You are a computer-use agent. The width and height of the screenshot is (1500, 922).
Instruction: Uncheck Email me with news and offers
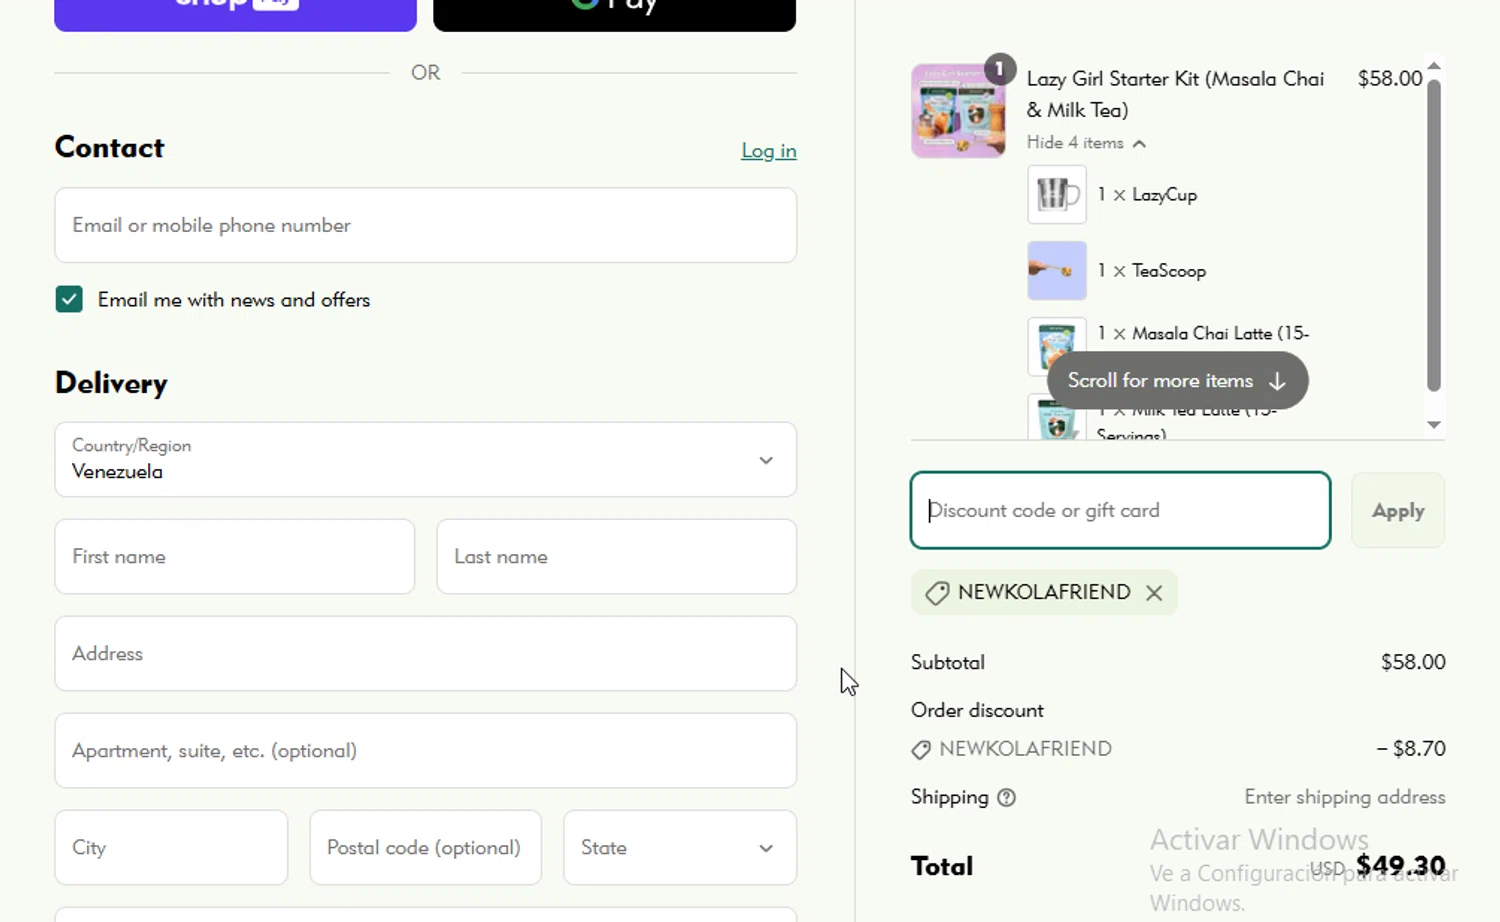69,299
